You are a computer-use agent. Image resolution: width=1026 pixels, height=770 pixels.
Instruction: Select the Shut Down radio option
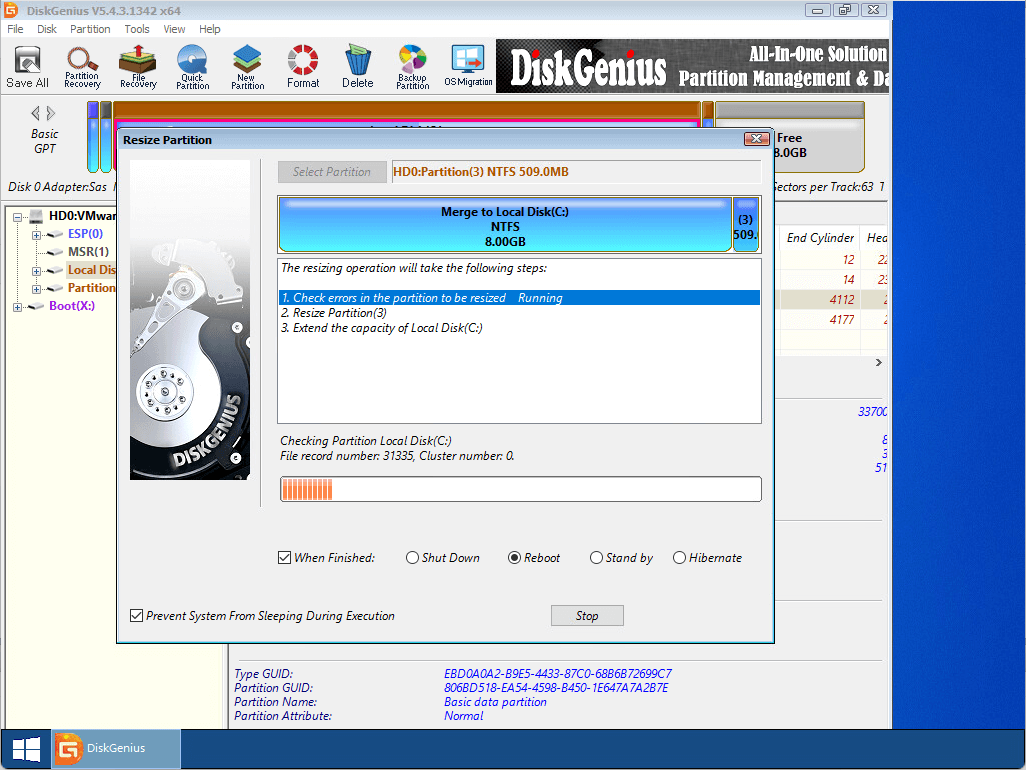point(412,558)
